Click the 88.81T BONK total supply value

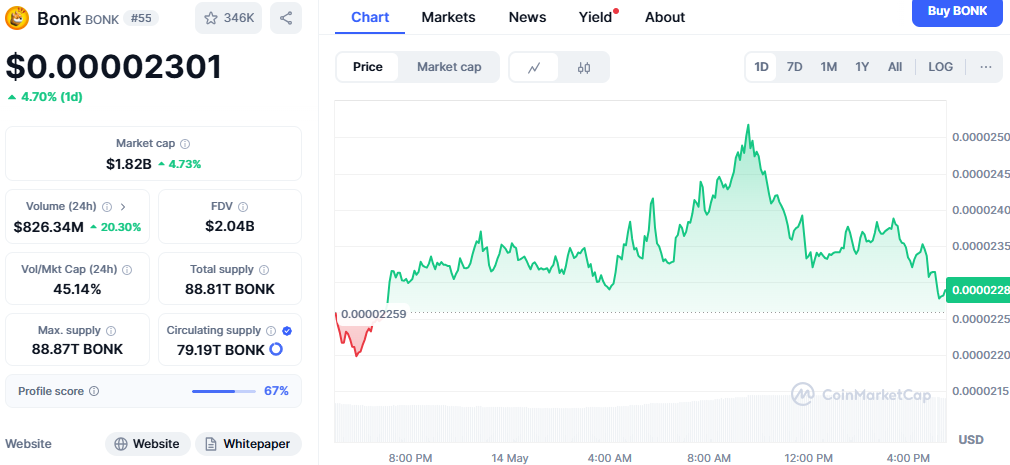(230, 289)
